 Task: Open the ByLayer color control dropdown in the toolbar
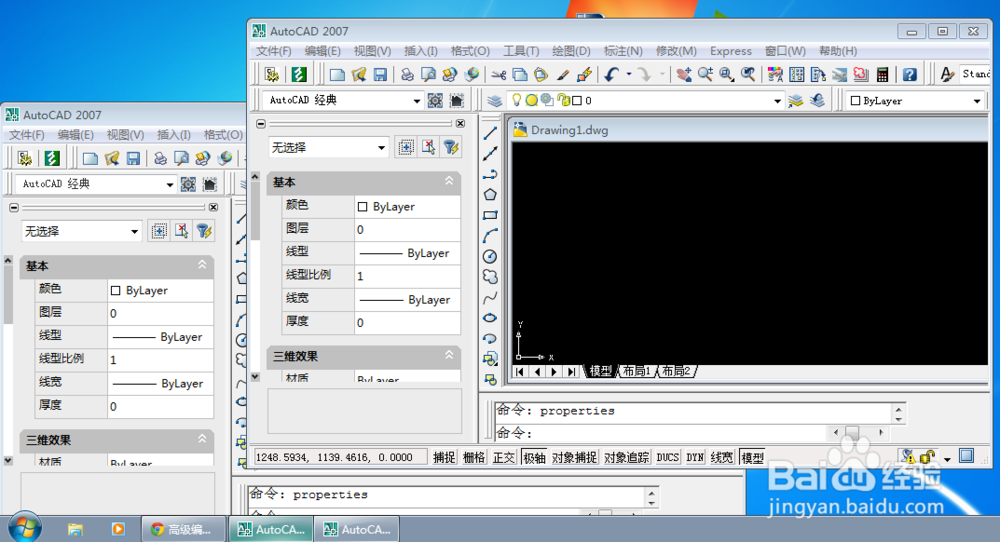pyautogui.click(x=976, y=101)
